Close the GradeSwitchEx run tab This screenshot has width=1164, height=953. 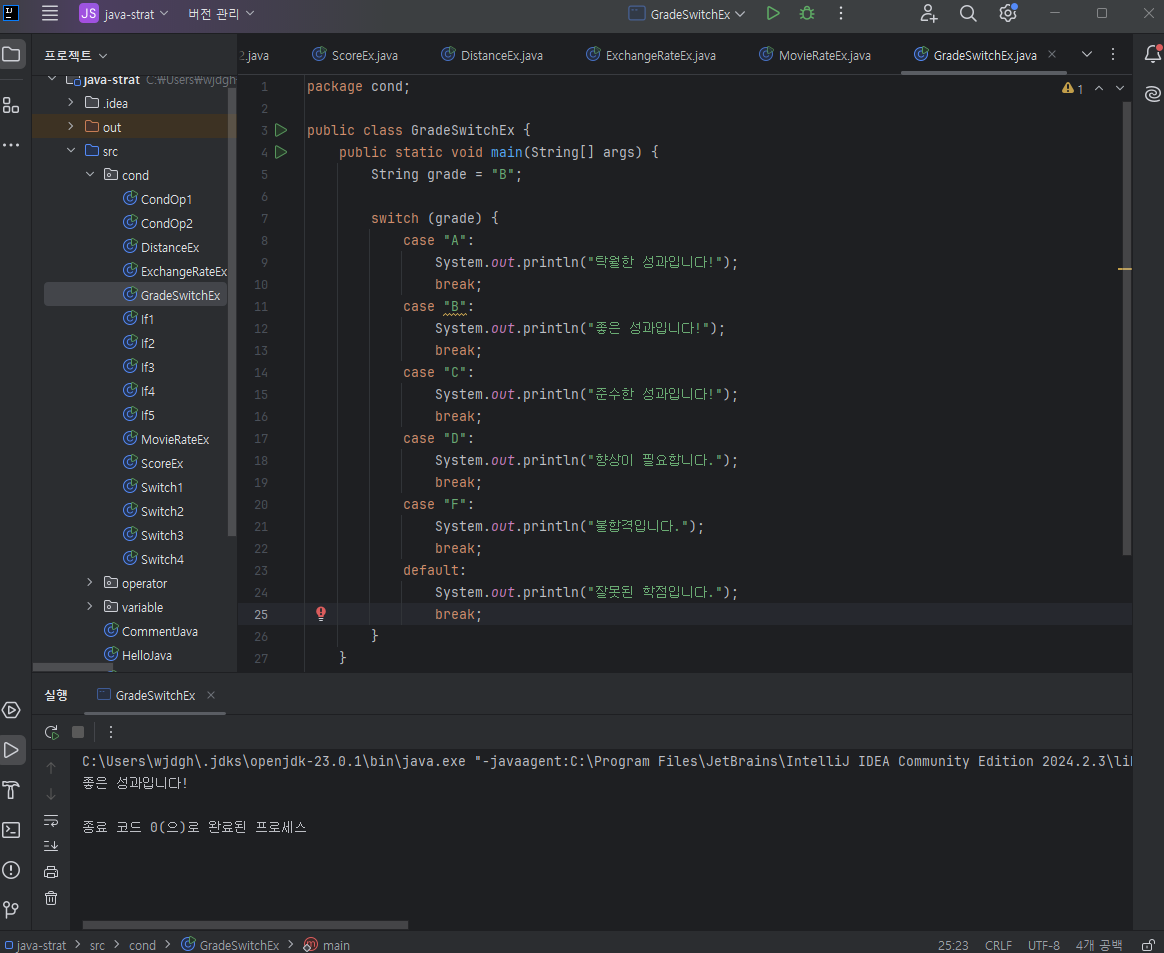(x=211, y=695)
